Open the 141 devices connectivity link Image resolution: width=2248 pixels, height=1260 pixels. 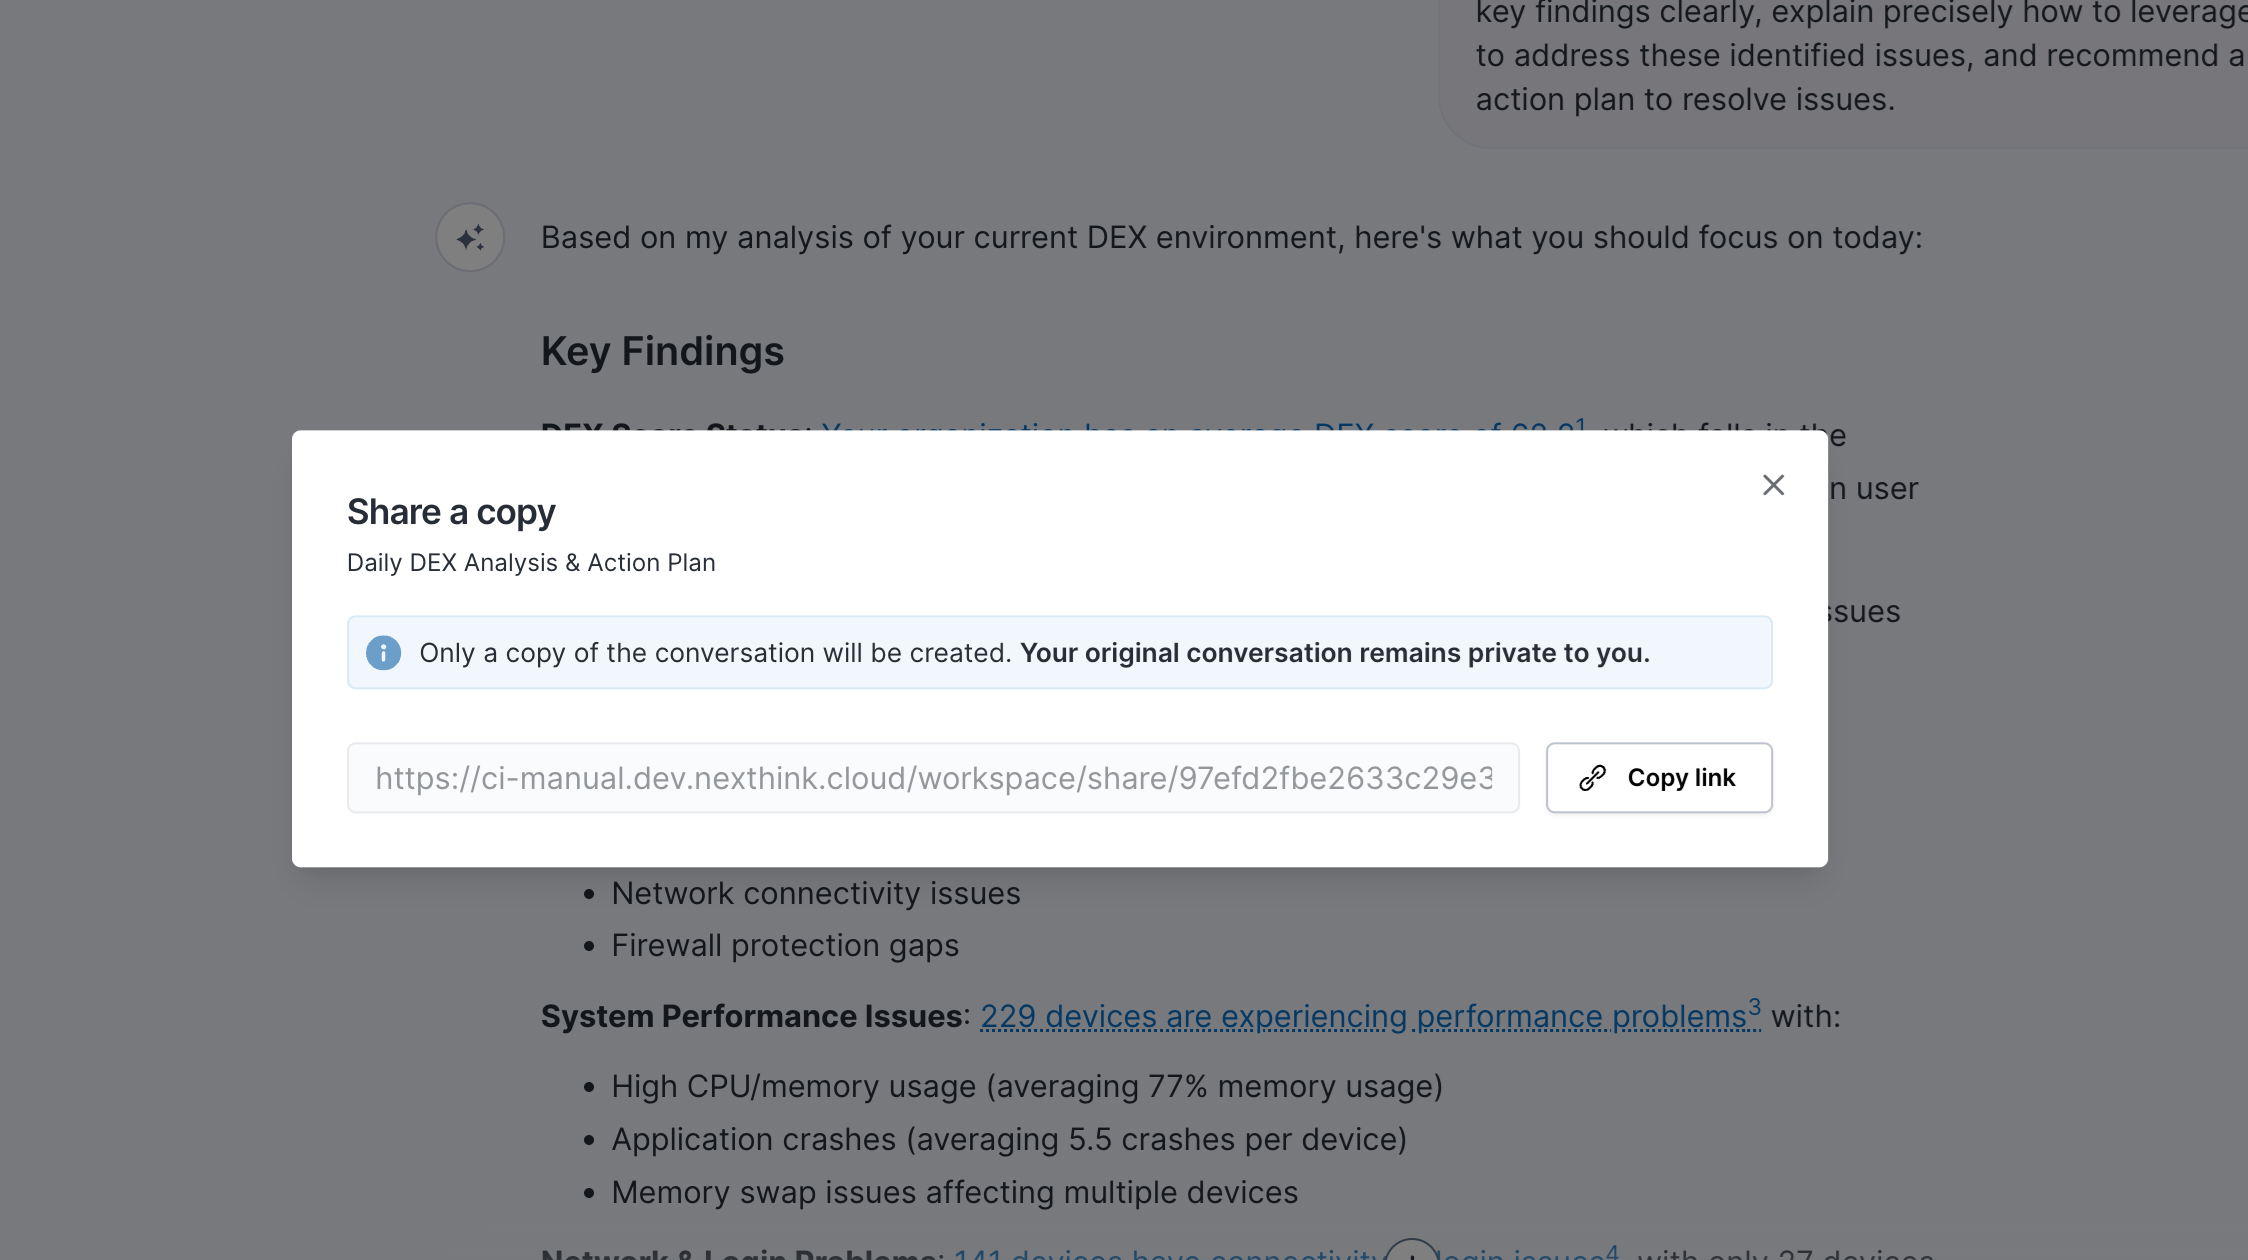point(1165,1254)
